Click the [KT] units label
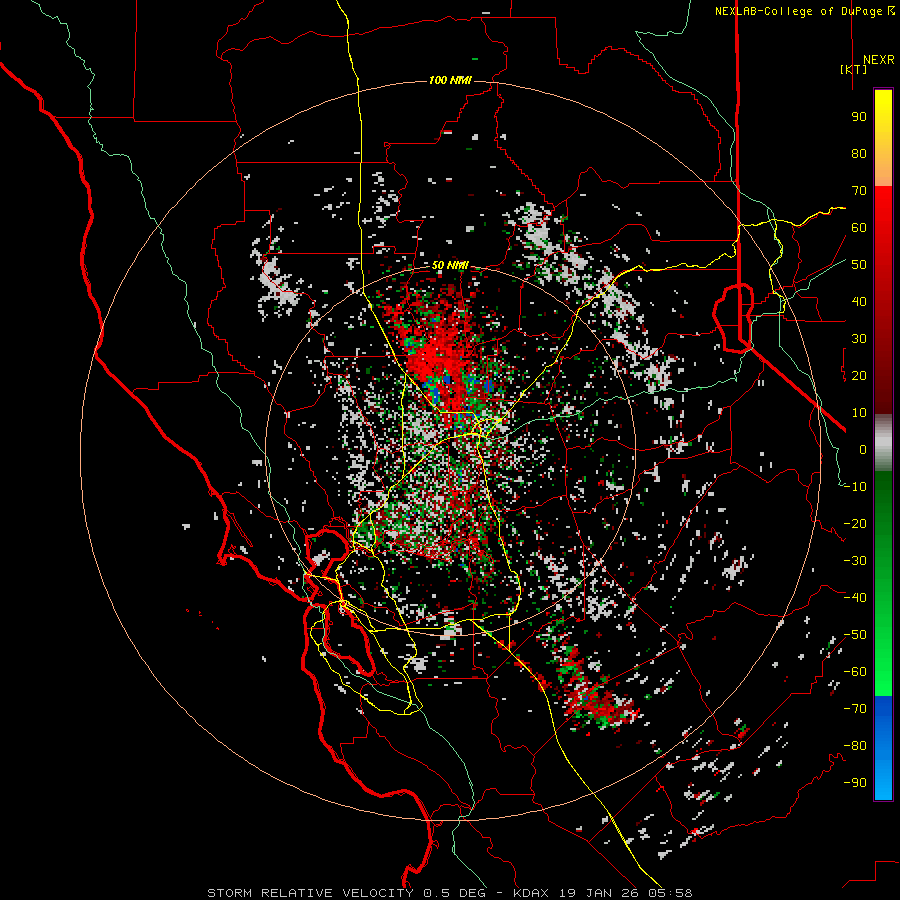The image size is (900, 900). point(854,69)
